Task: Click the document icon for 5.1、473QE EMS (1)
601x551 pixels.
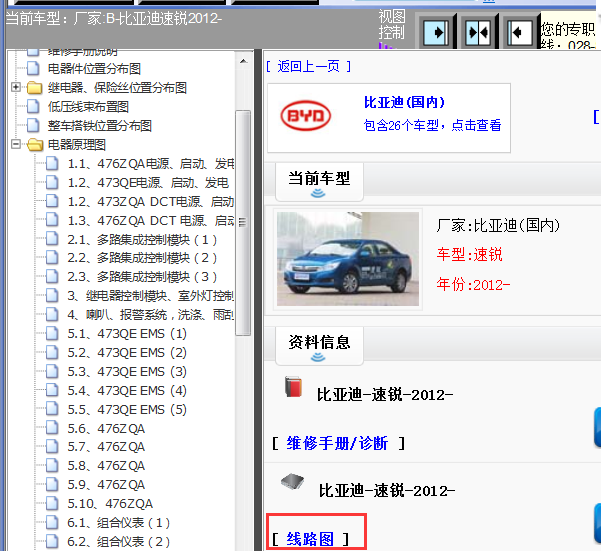Action: pyautogui.click(x=52, y=333)
